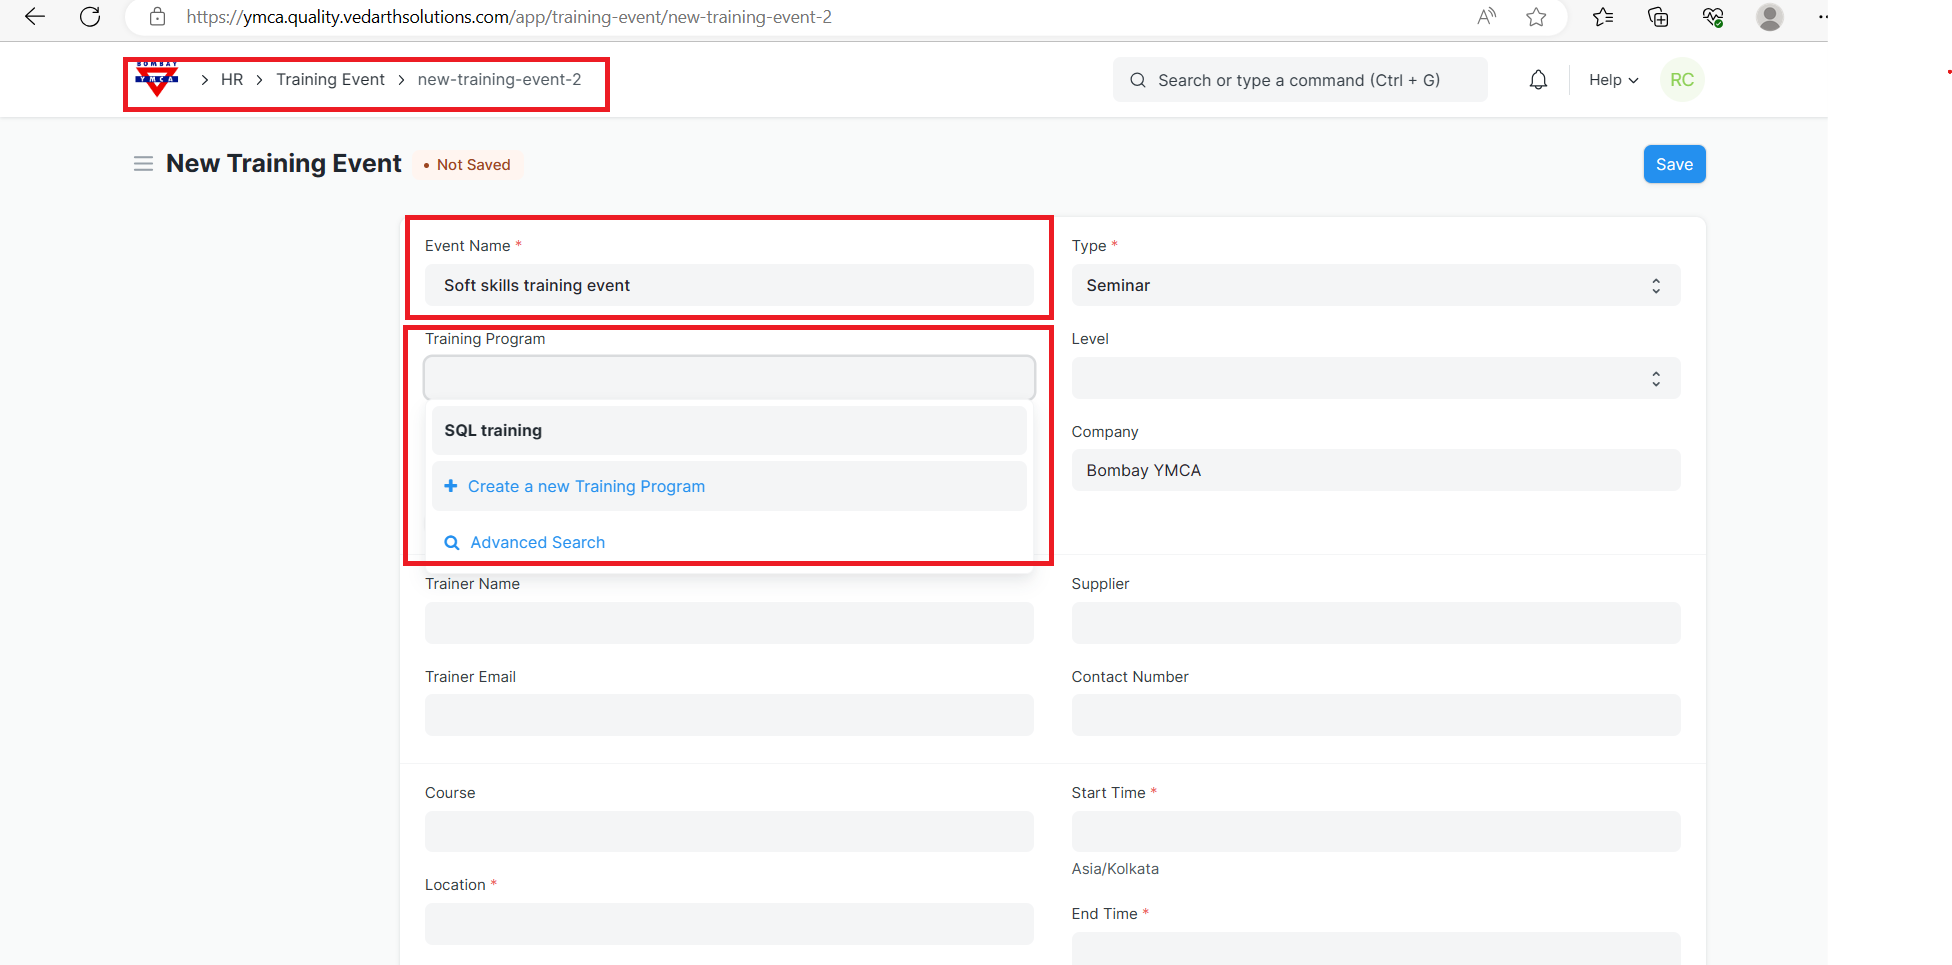Image resolution: width=1952 pixels, height=965 pixels.
Task: Click the browser back arrow
Action: pos(35,17)
